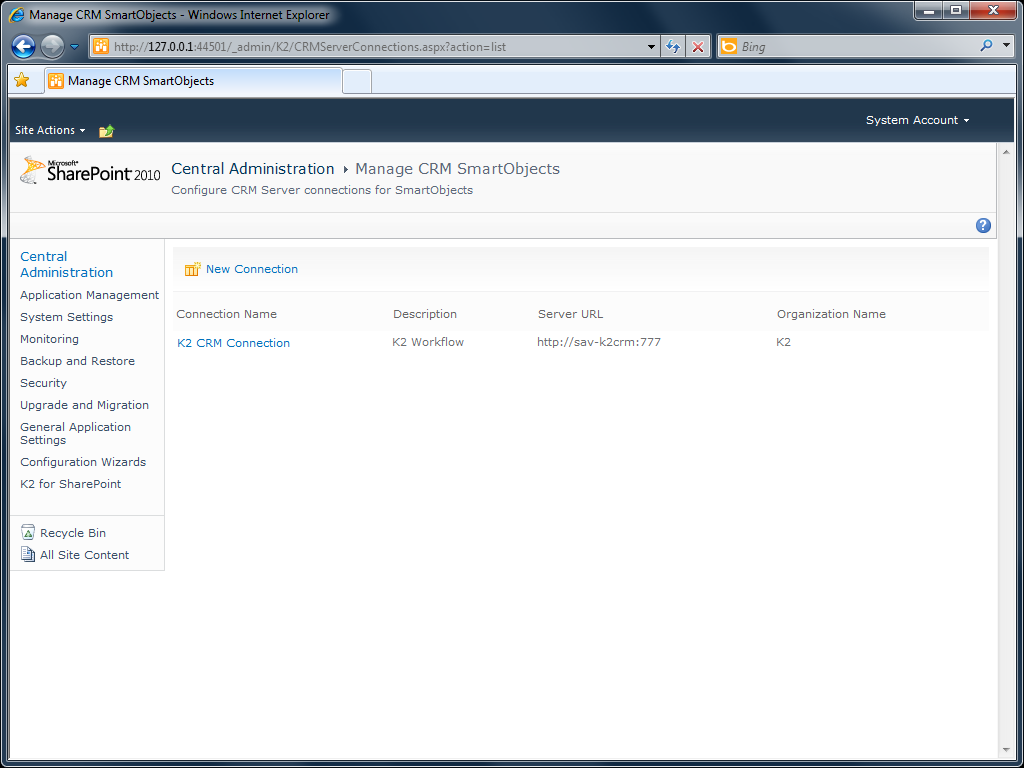Click the address bar URL field
This screenshot has width=1024, height=768.
374,46
